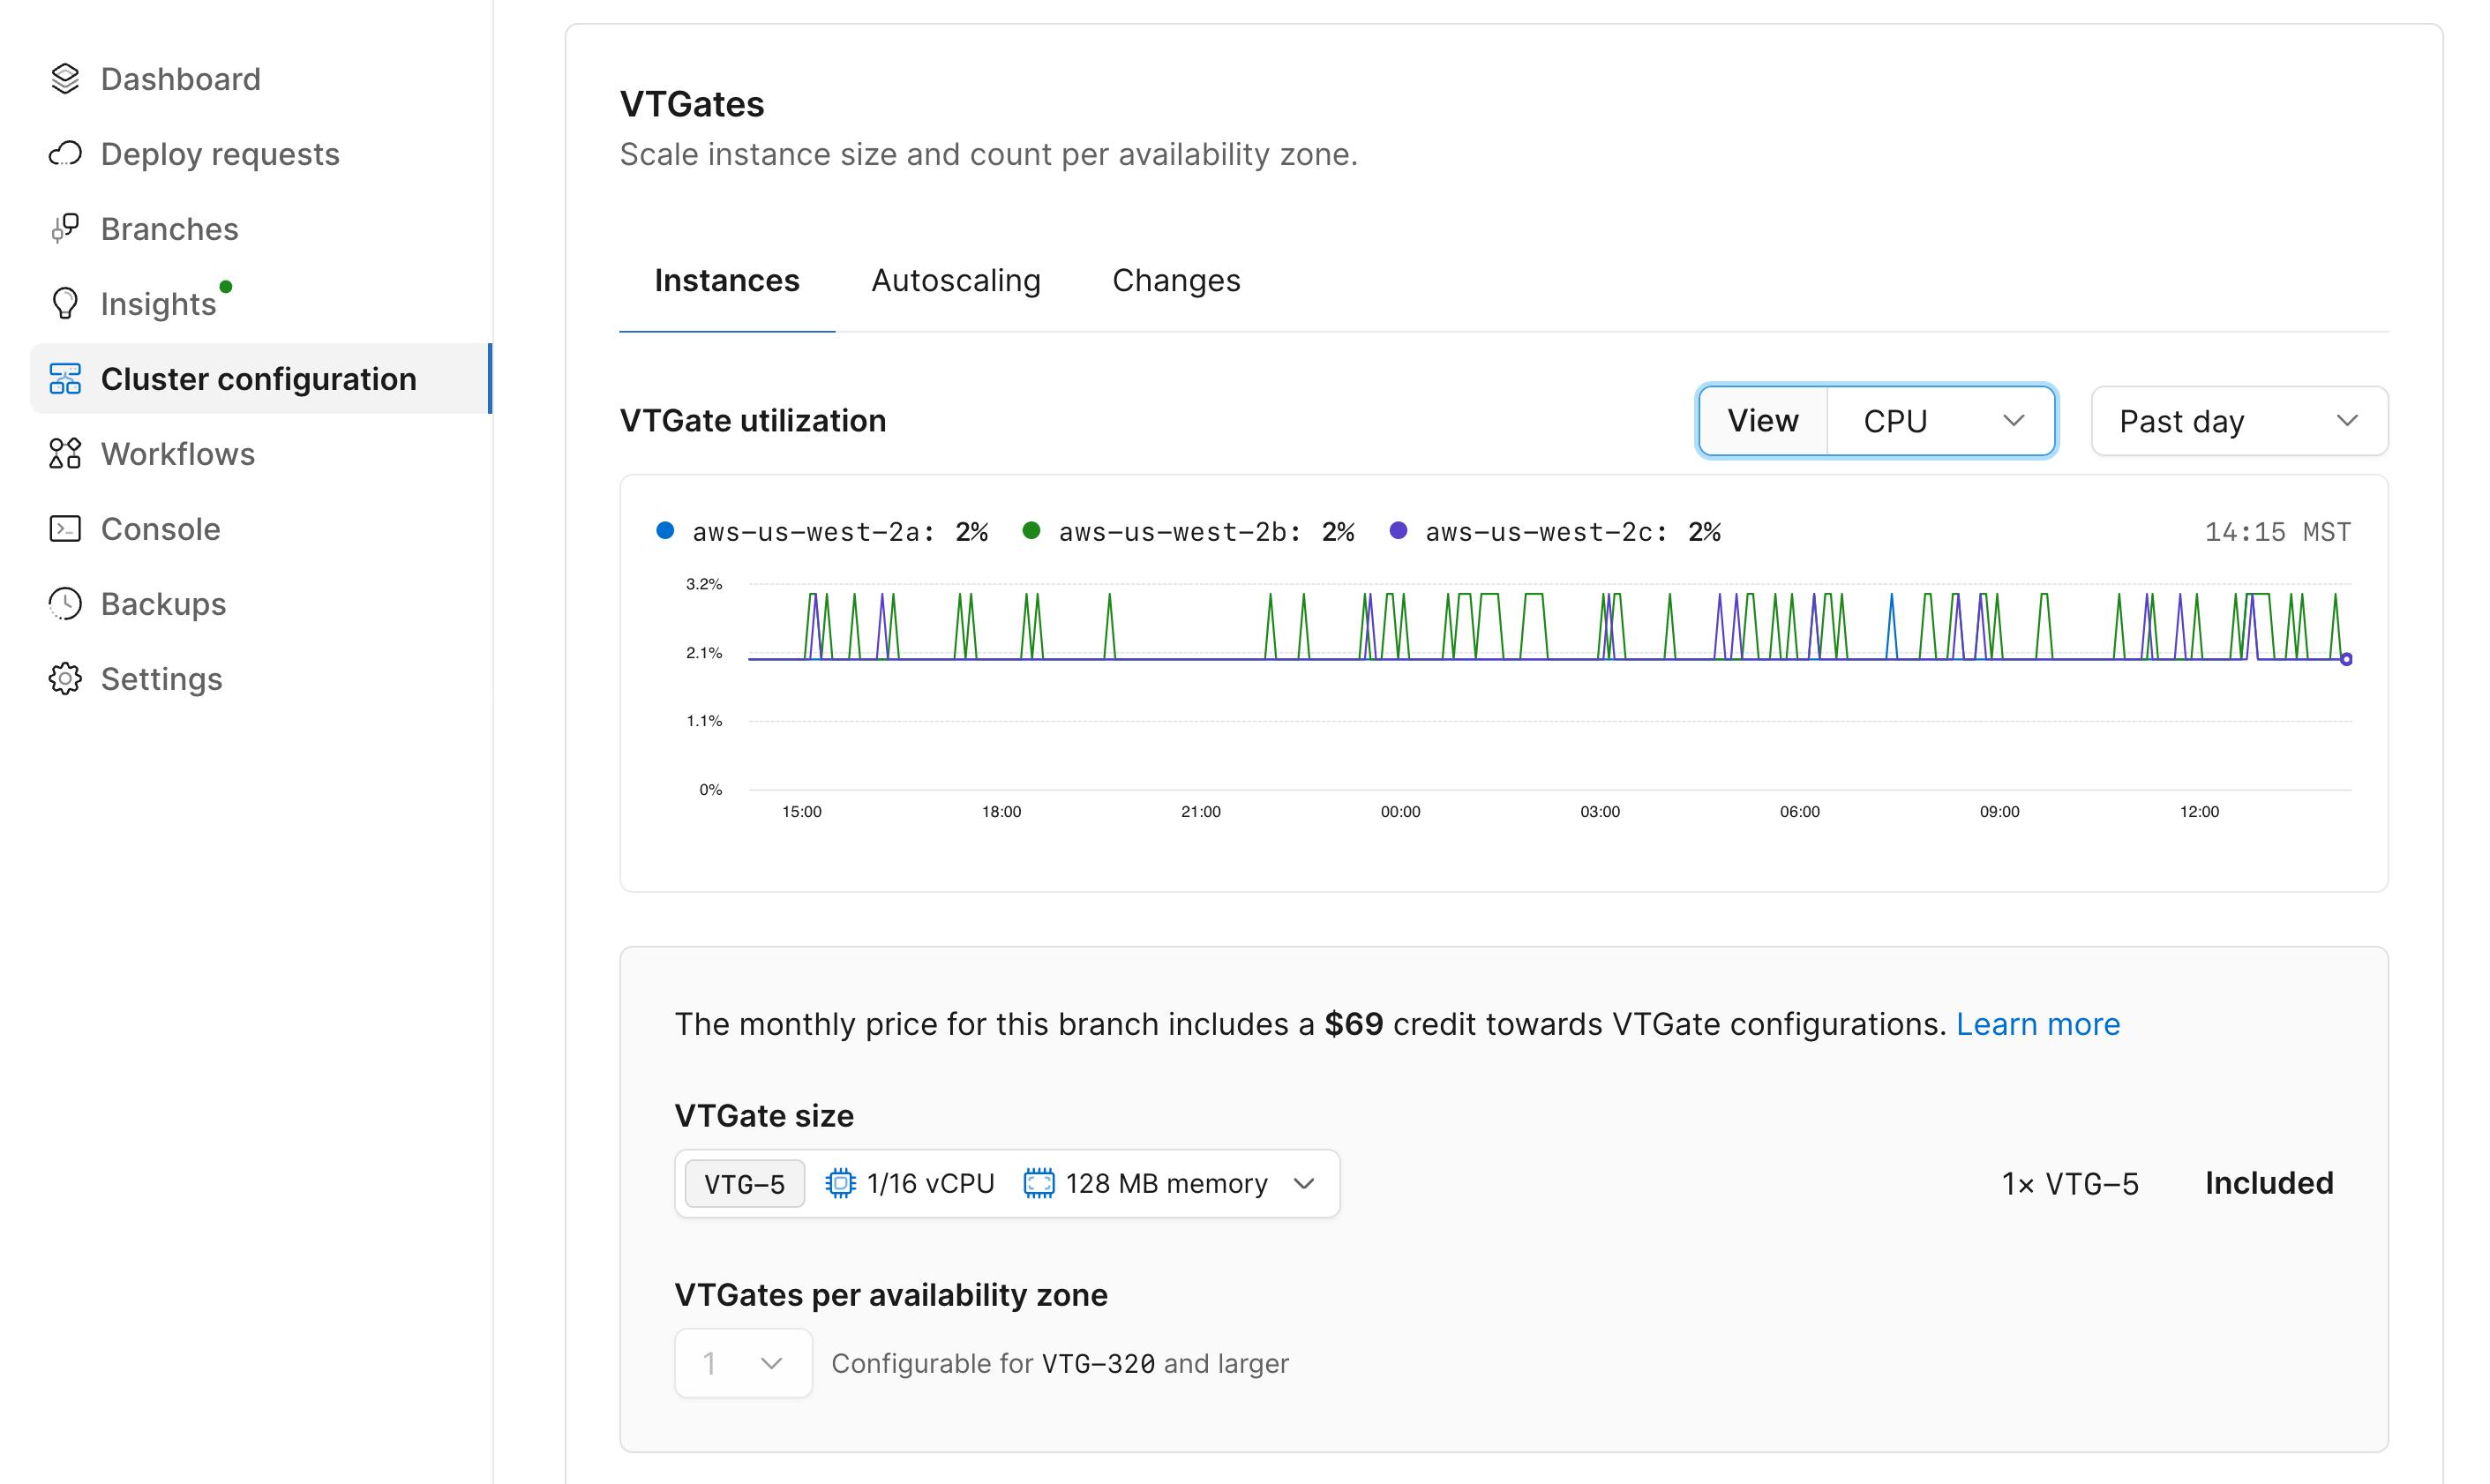Viewport: 2490px width, 1484px height.
Task: Click the Learn more link
Action: point(2038,1024)
